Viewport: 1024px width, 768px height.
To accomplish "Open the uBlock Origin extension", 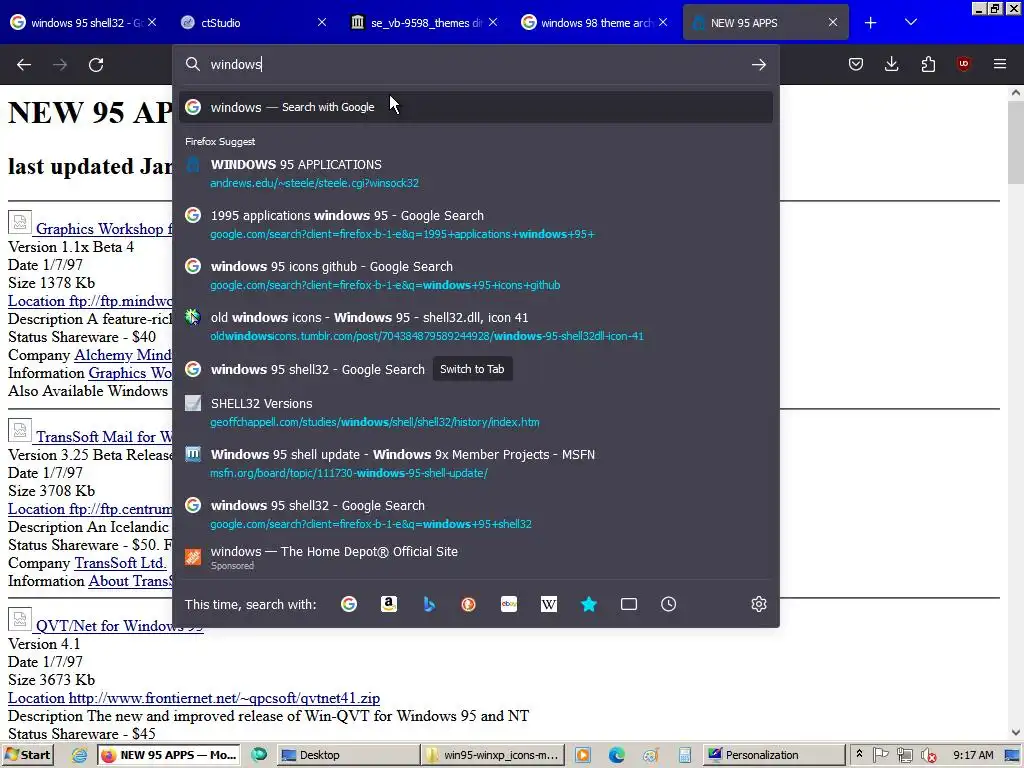I will [963, 64].
